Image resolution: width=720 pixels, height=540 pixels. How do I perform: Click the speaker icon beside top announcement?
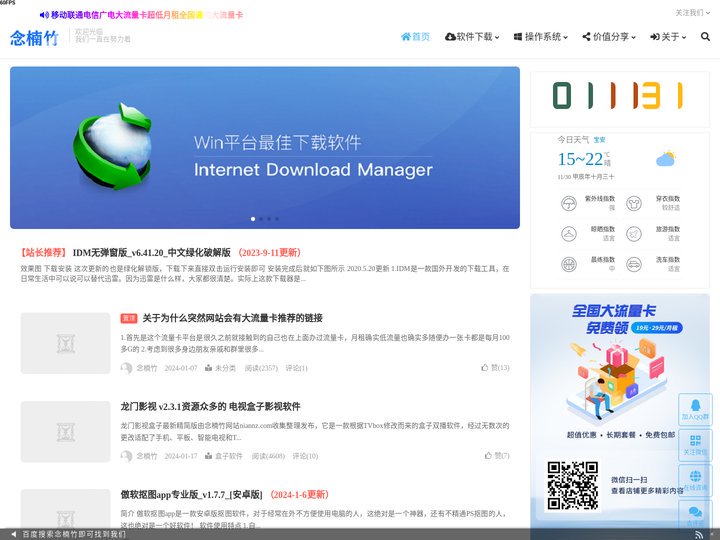point(44,15)
